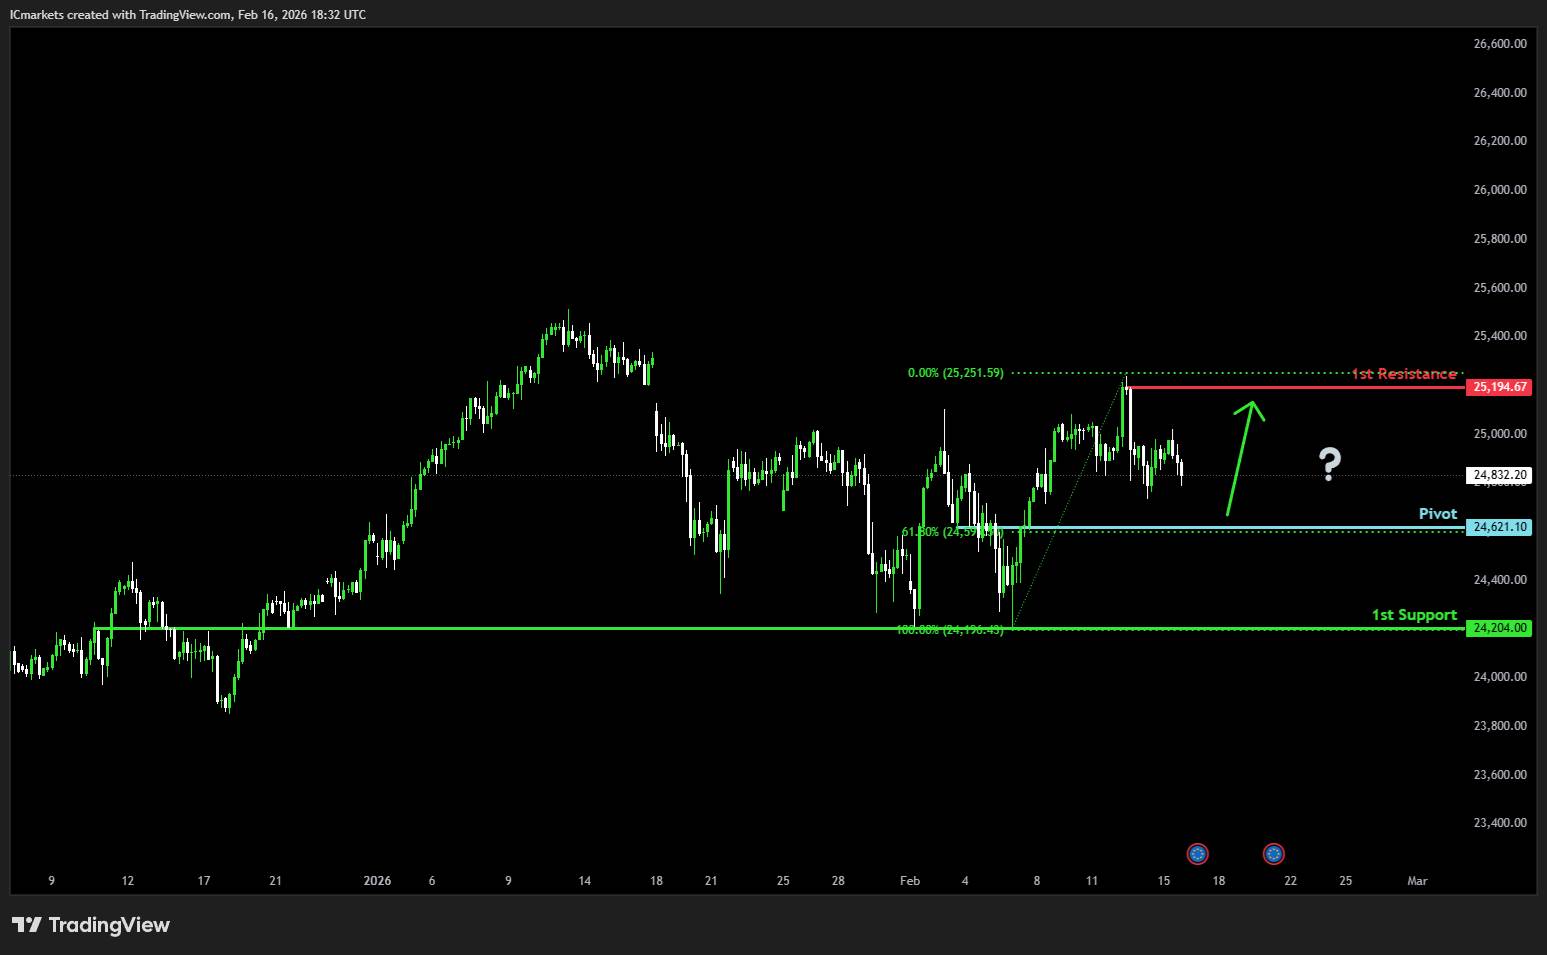
Task: Click the 100.00% Fibonacci level label
Action: click(949, 630)
